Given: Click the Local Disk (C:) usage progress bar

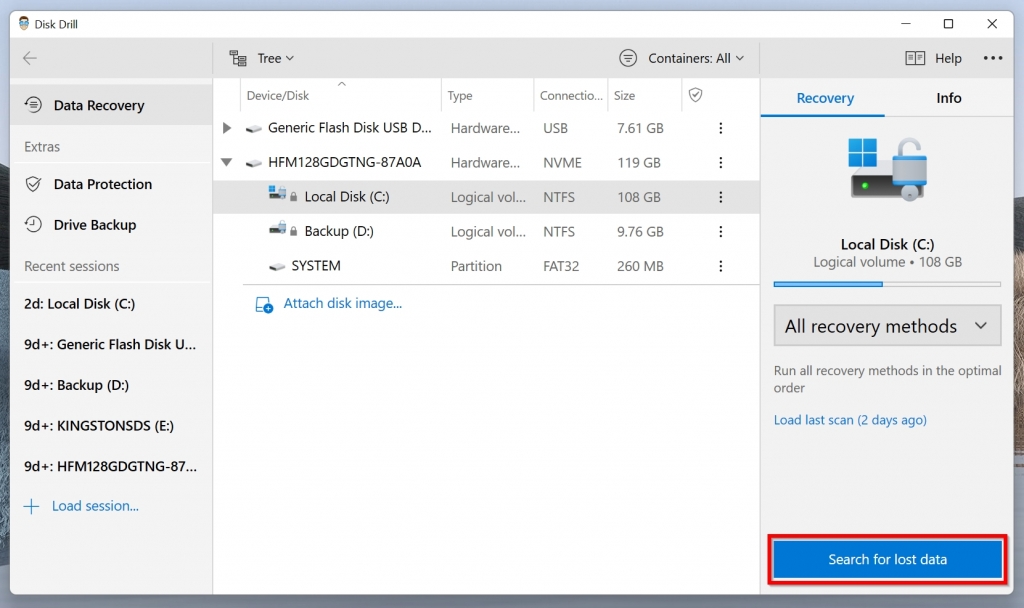Looking at the screenshot, I should click(x=887, y=284).
